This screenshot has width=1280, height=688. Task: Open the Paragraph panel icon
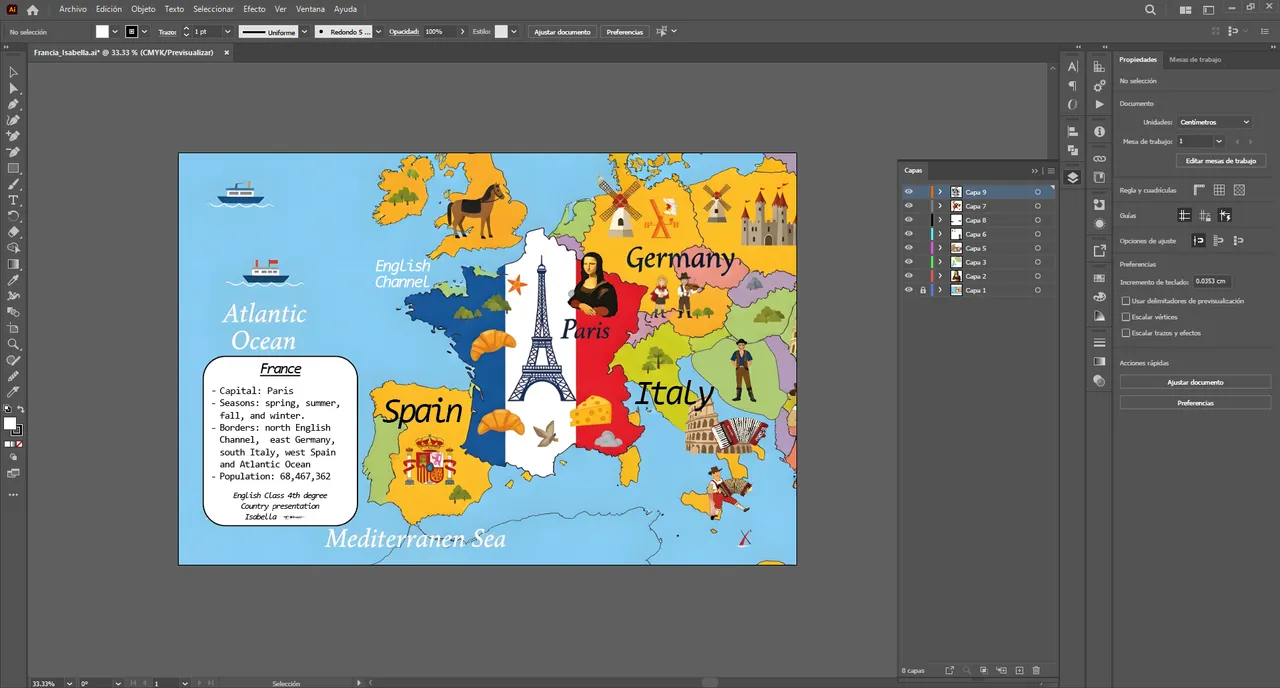(1073, 85)
